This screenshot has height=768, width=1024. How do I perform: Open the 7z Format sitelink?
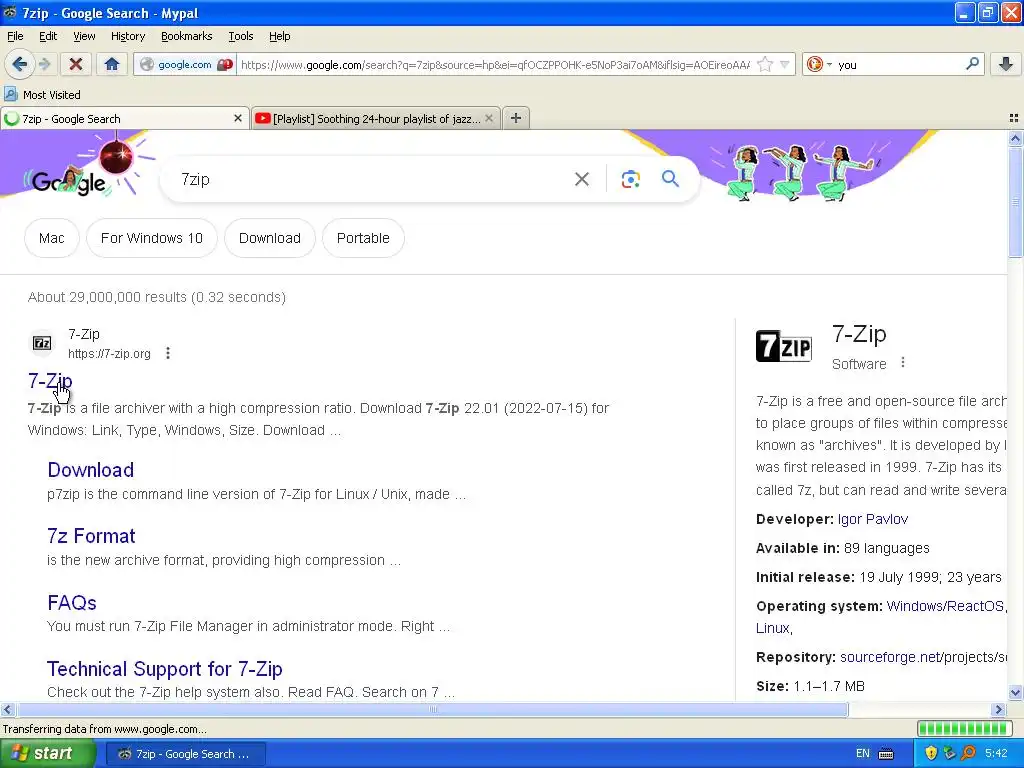(x=91, y=536)
